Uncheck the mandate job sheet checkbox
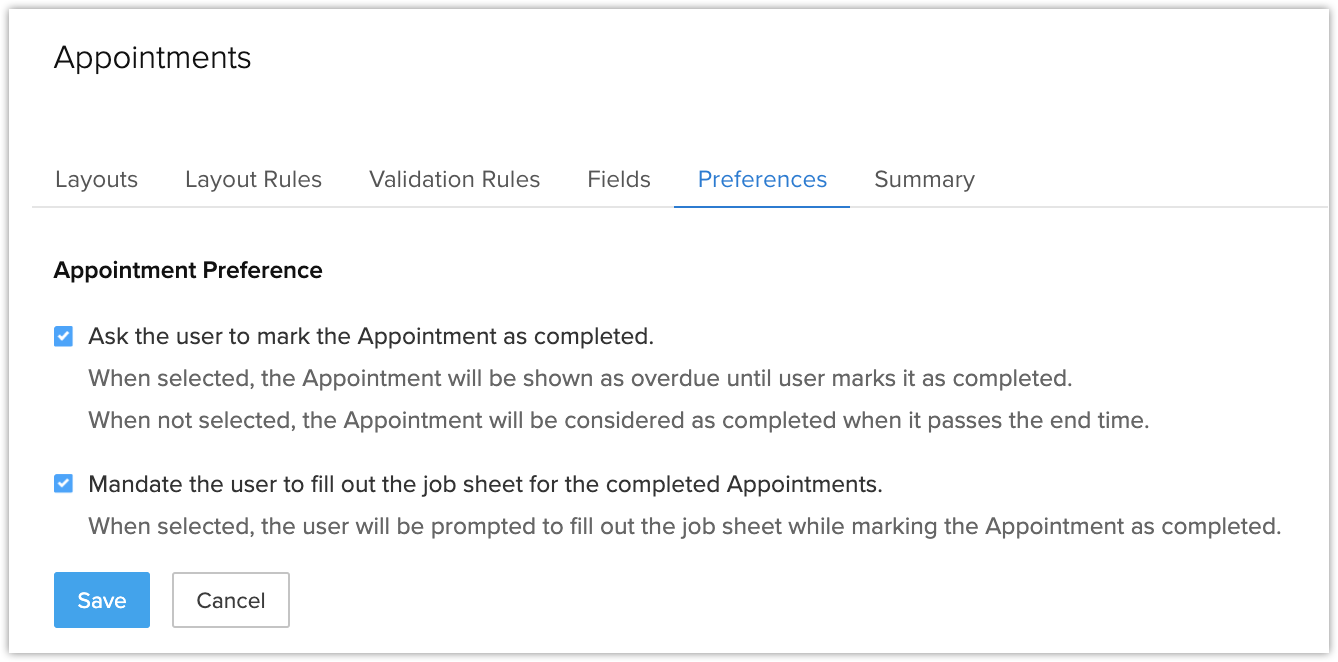 [63, 485]
